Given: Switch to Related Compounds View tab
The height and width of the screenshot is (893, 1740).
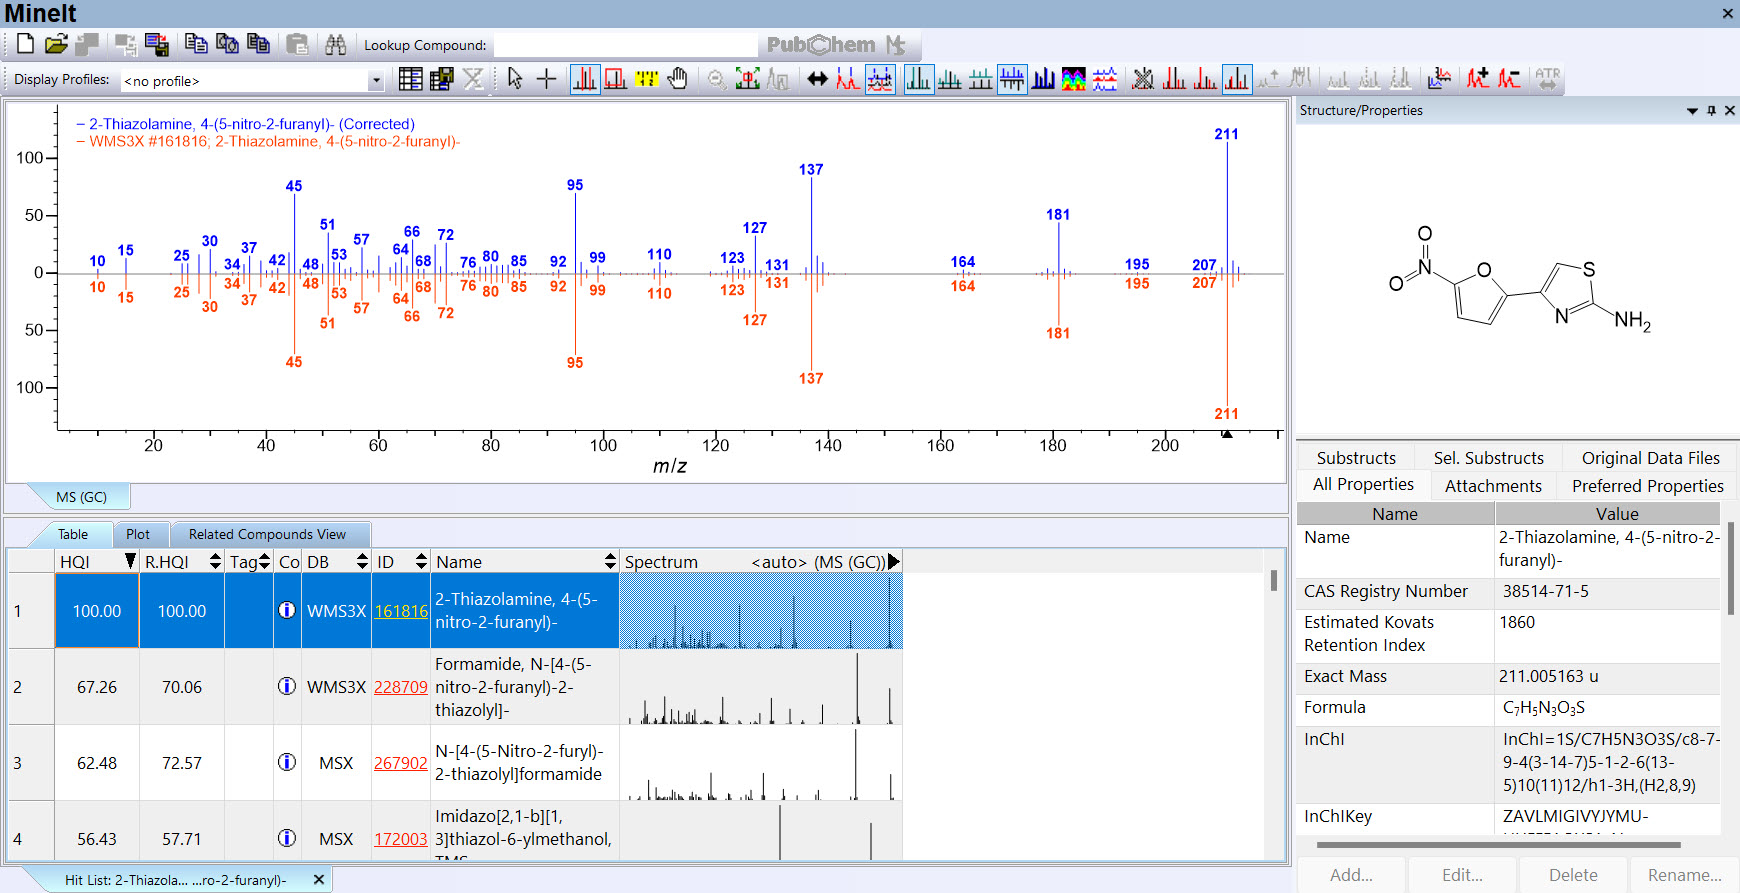Looking at the screenshot, I should pyautogui.click(x=267, y=535).
